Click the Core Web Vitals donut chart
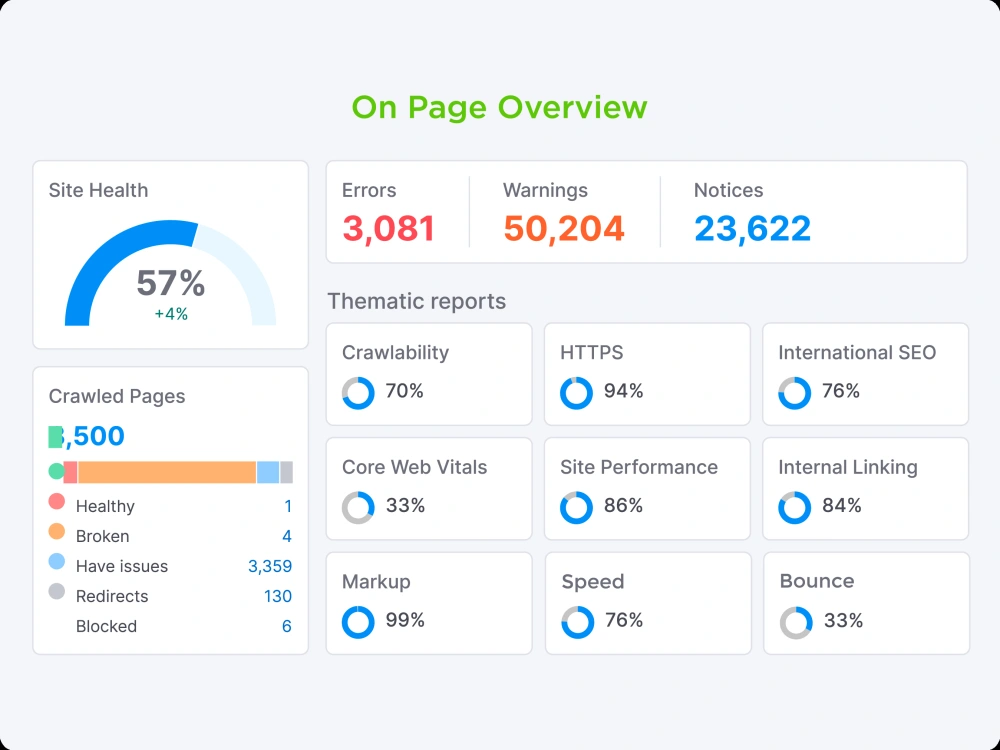Screen dimensions: 1000x750 [x=358, y=508]
